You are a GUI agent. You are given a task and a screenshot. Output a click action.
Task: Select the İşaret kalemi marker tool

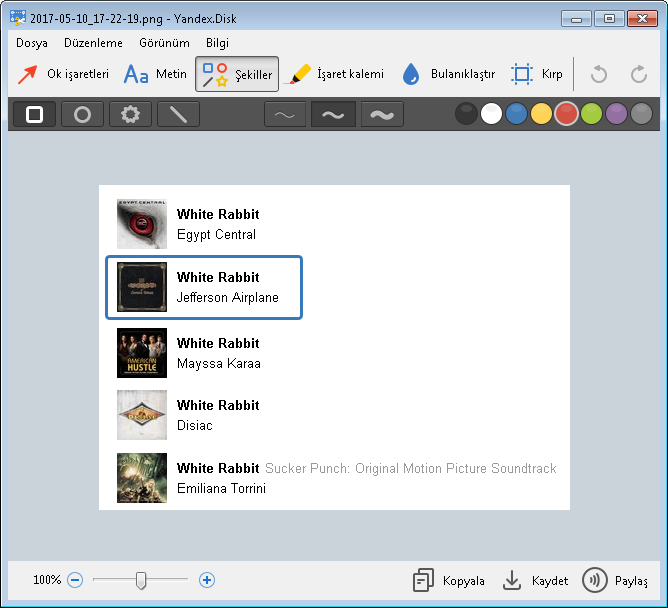point(336,74)
